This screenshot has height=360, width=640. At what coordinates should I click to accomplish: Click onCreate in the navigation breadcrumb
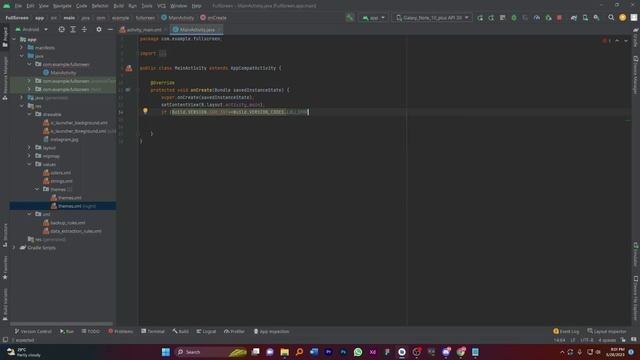coord(213,18)
